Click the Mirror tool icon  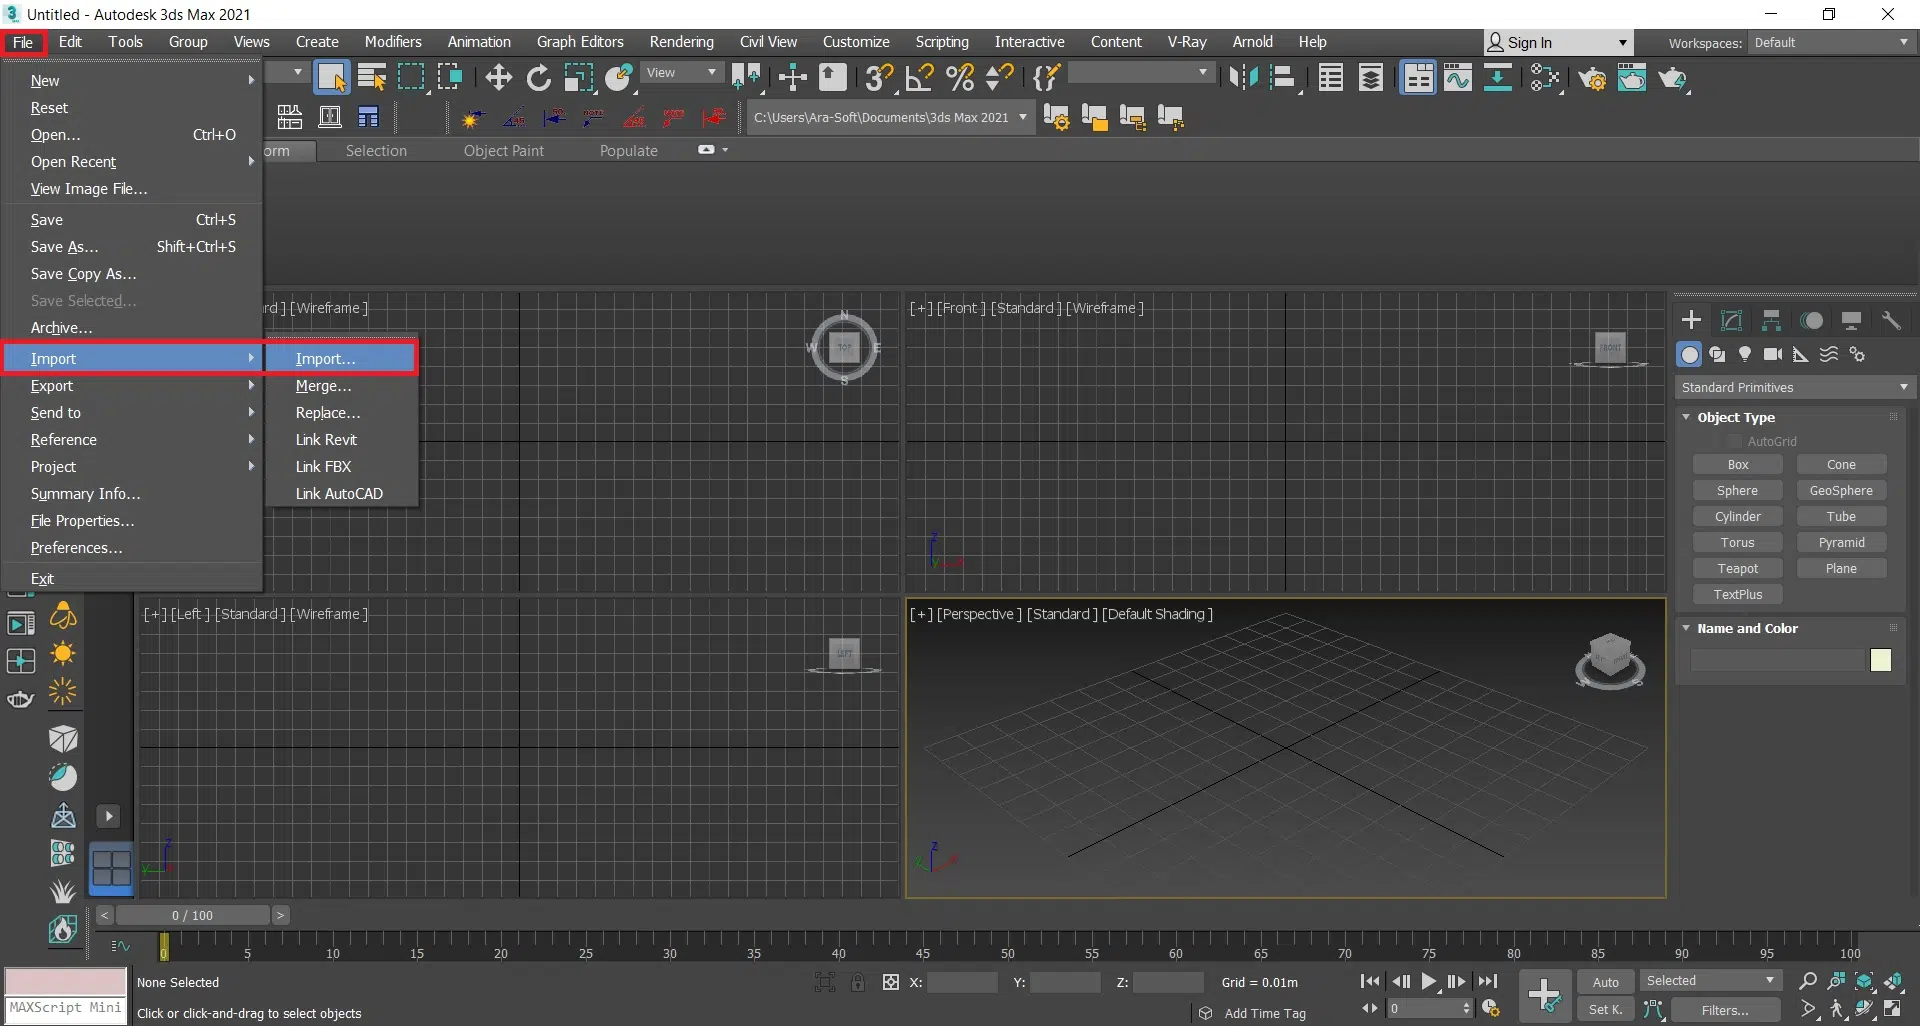1243,78
